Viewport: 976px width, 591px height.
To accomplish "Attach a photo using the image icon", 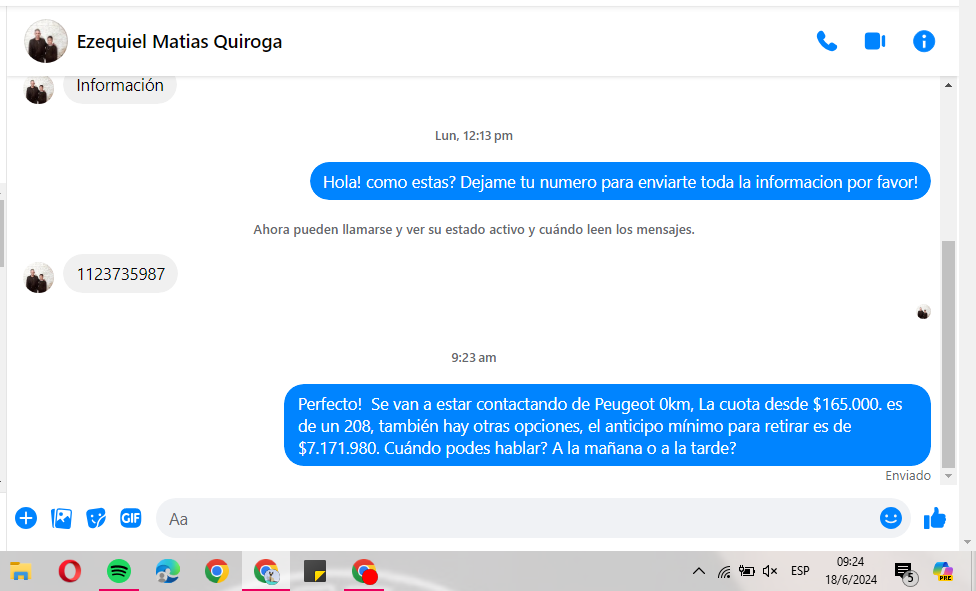I will click(62, 518).
